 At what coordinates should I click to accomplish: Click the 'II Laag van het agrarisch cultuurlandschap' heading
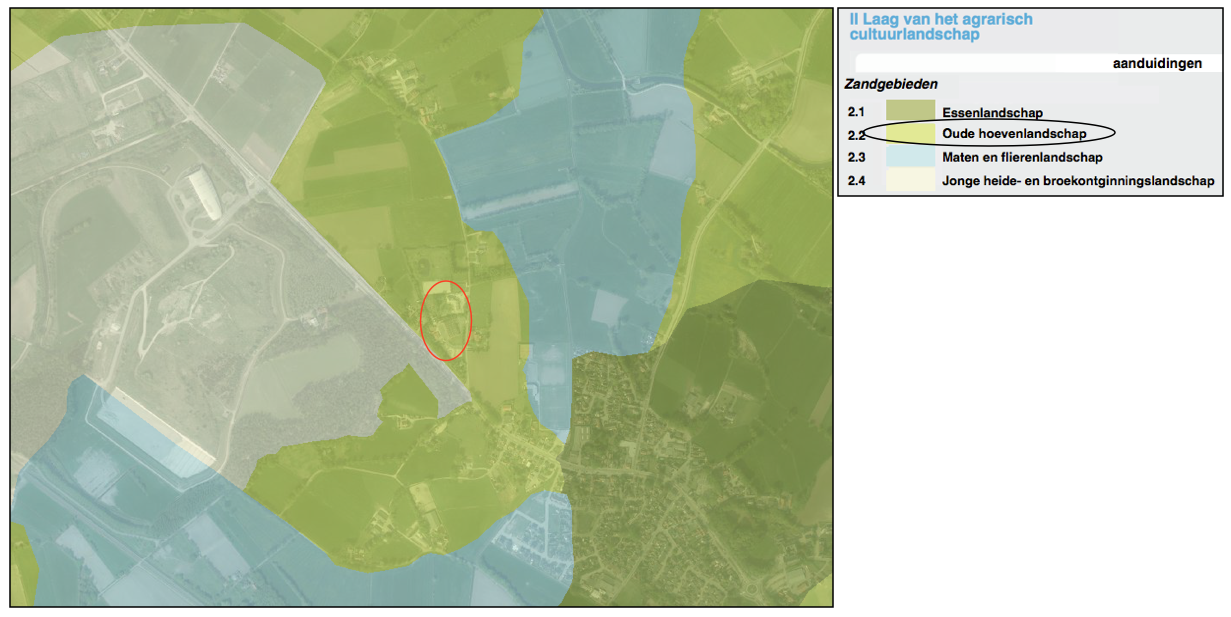point(940,27)
